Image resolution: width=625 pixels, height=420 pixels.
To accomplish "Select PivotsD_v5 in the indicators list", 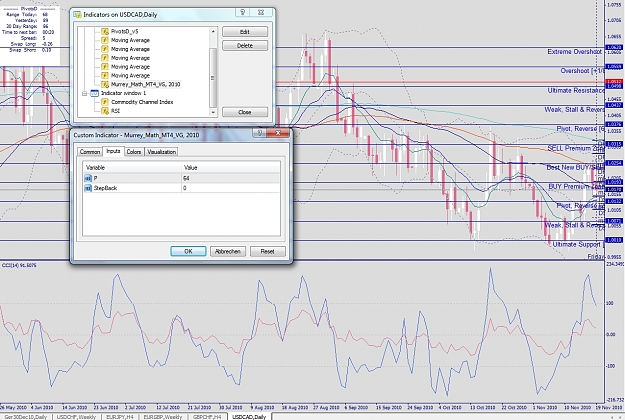I will pos(124,31).
